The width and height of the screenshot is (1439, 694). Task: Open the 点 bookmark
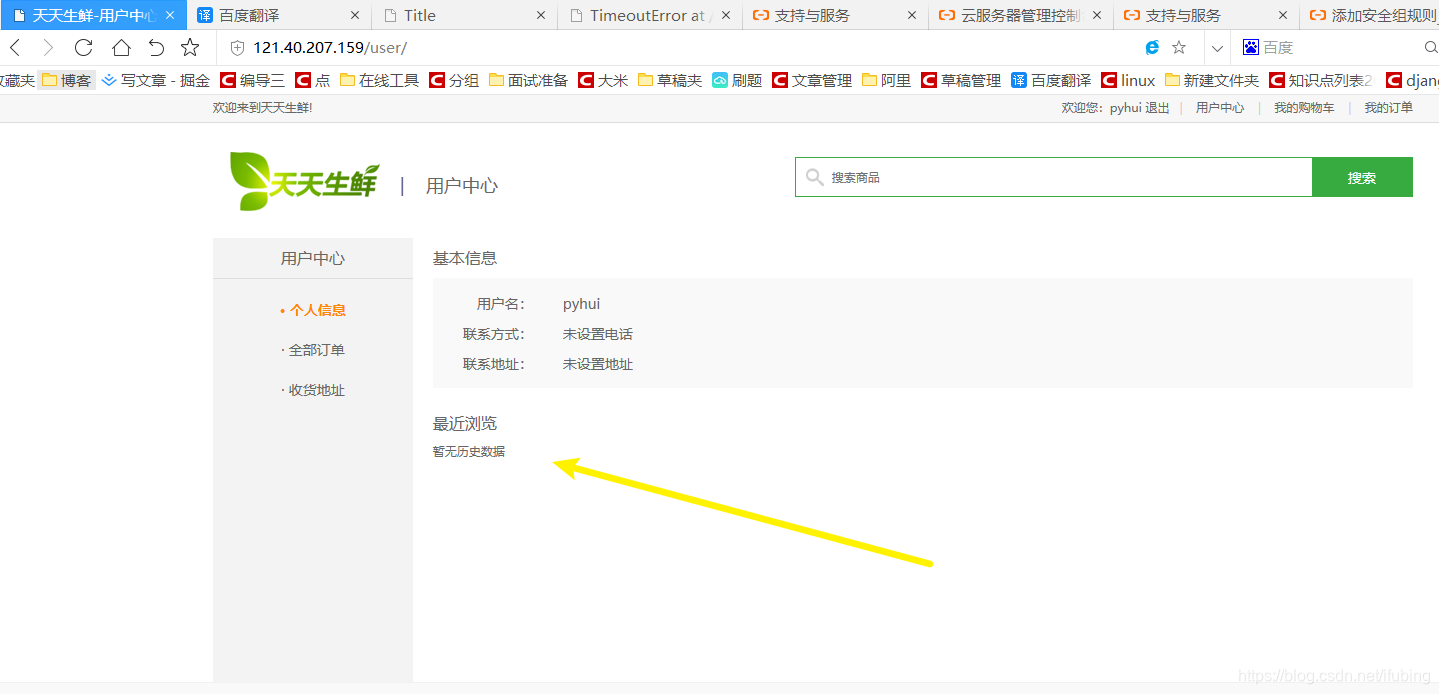pyautogui.click(x=312, y=80)
